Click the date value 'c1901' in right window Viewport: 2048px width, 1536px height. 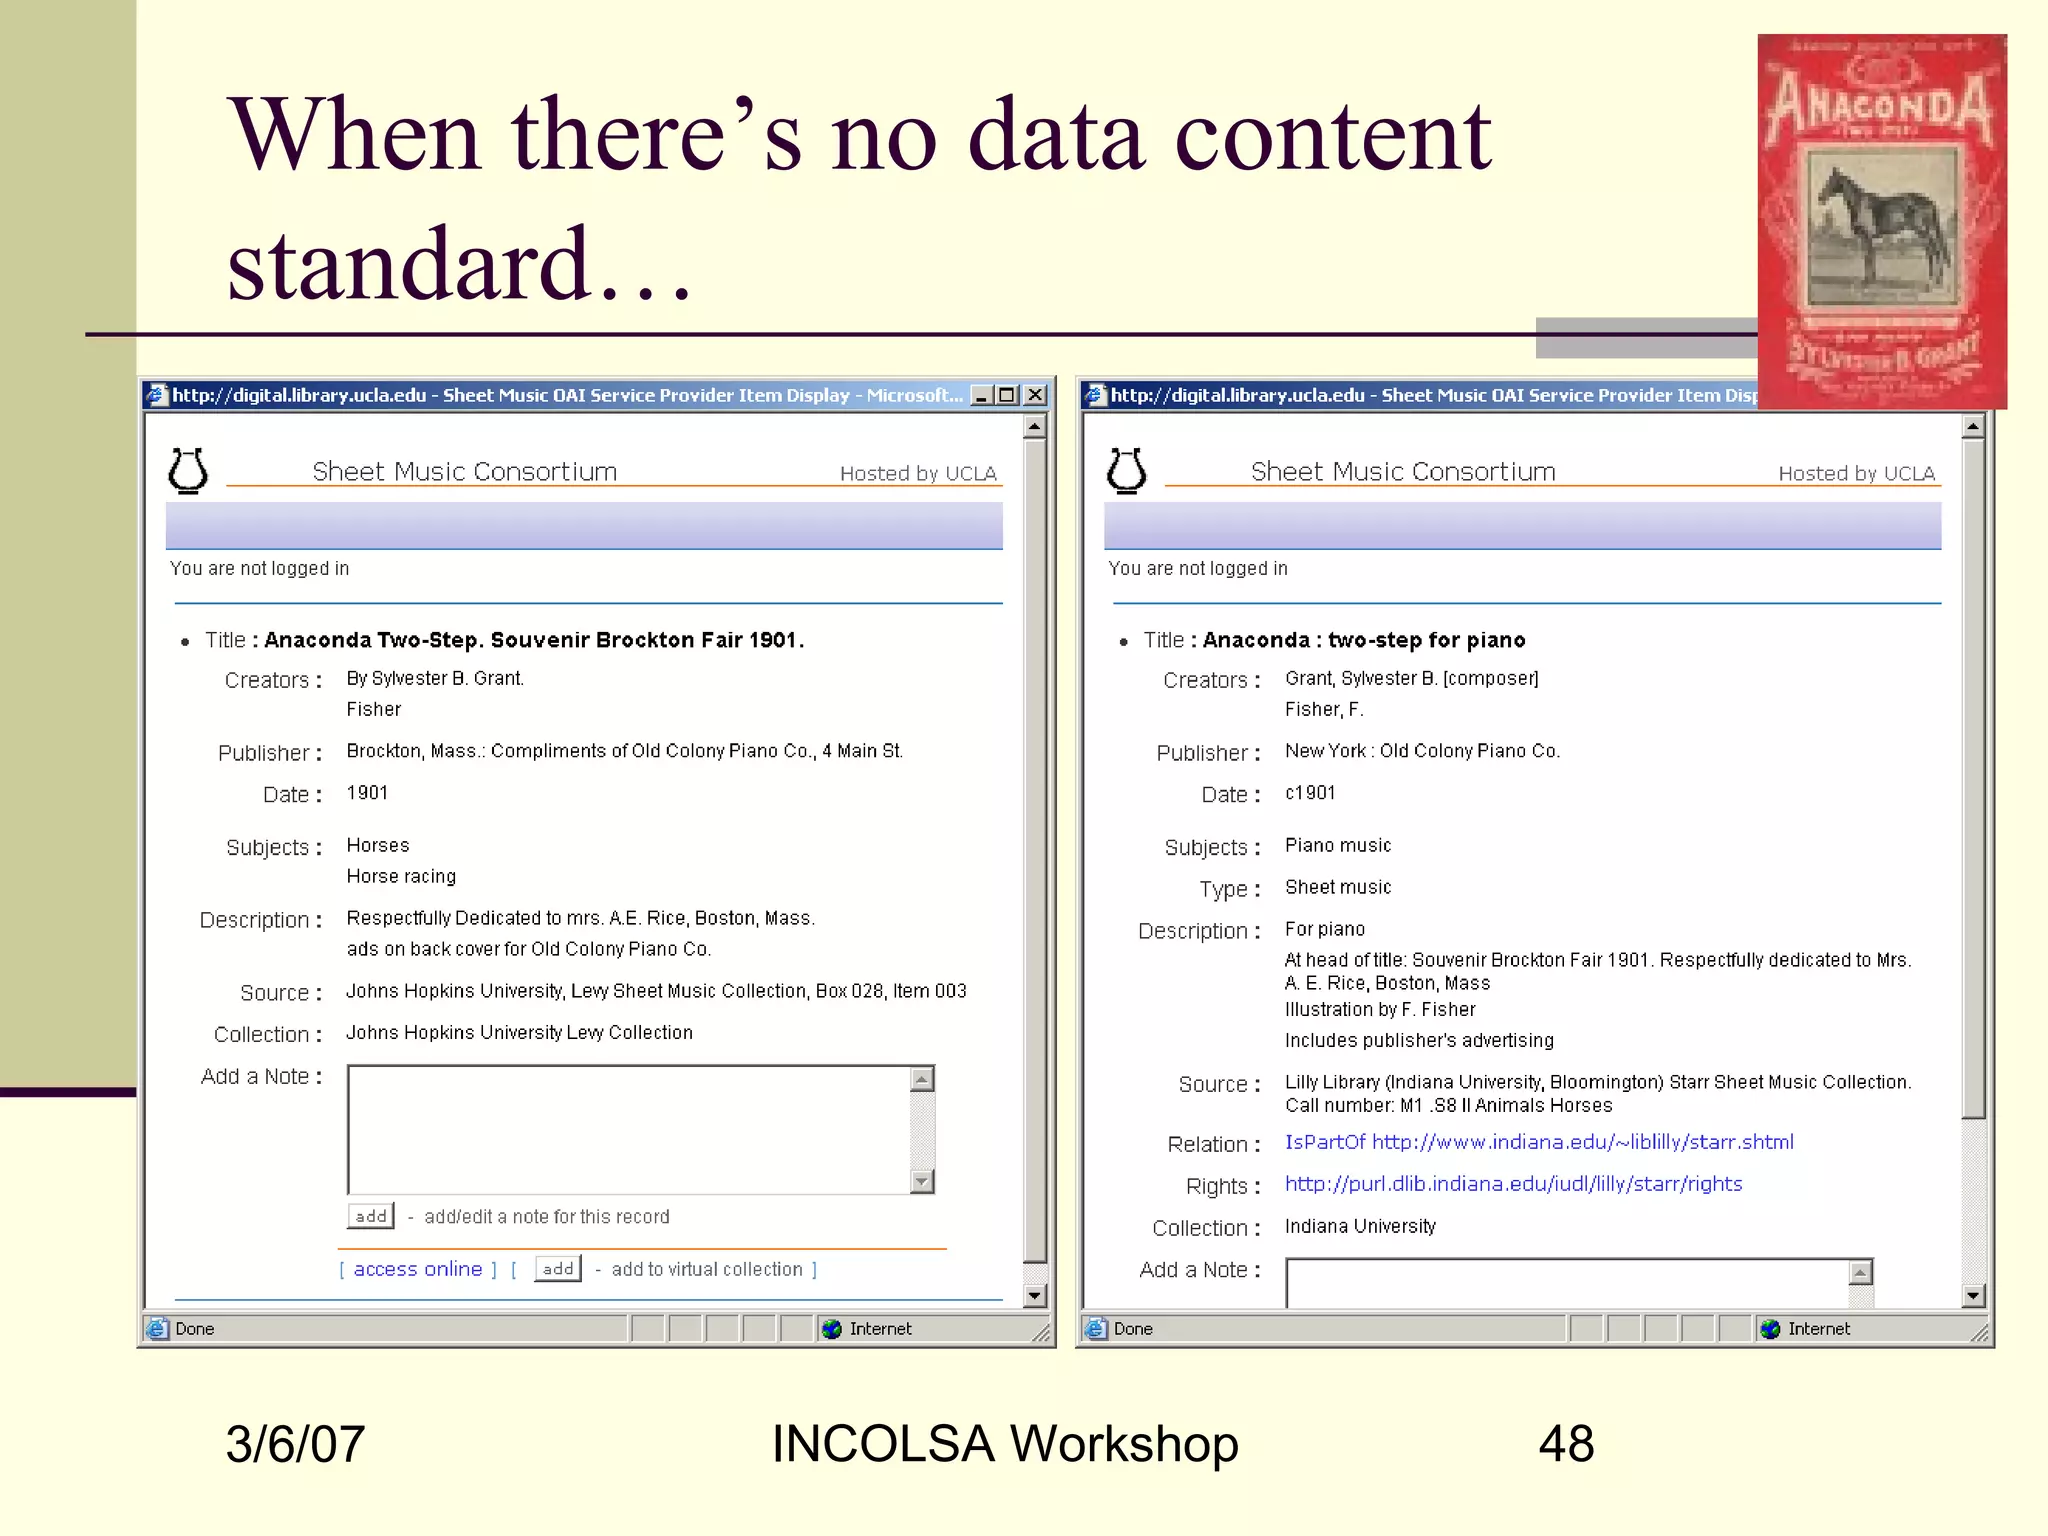click(x=1310, y=793)
